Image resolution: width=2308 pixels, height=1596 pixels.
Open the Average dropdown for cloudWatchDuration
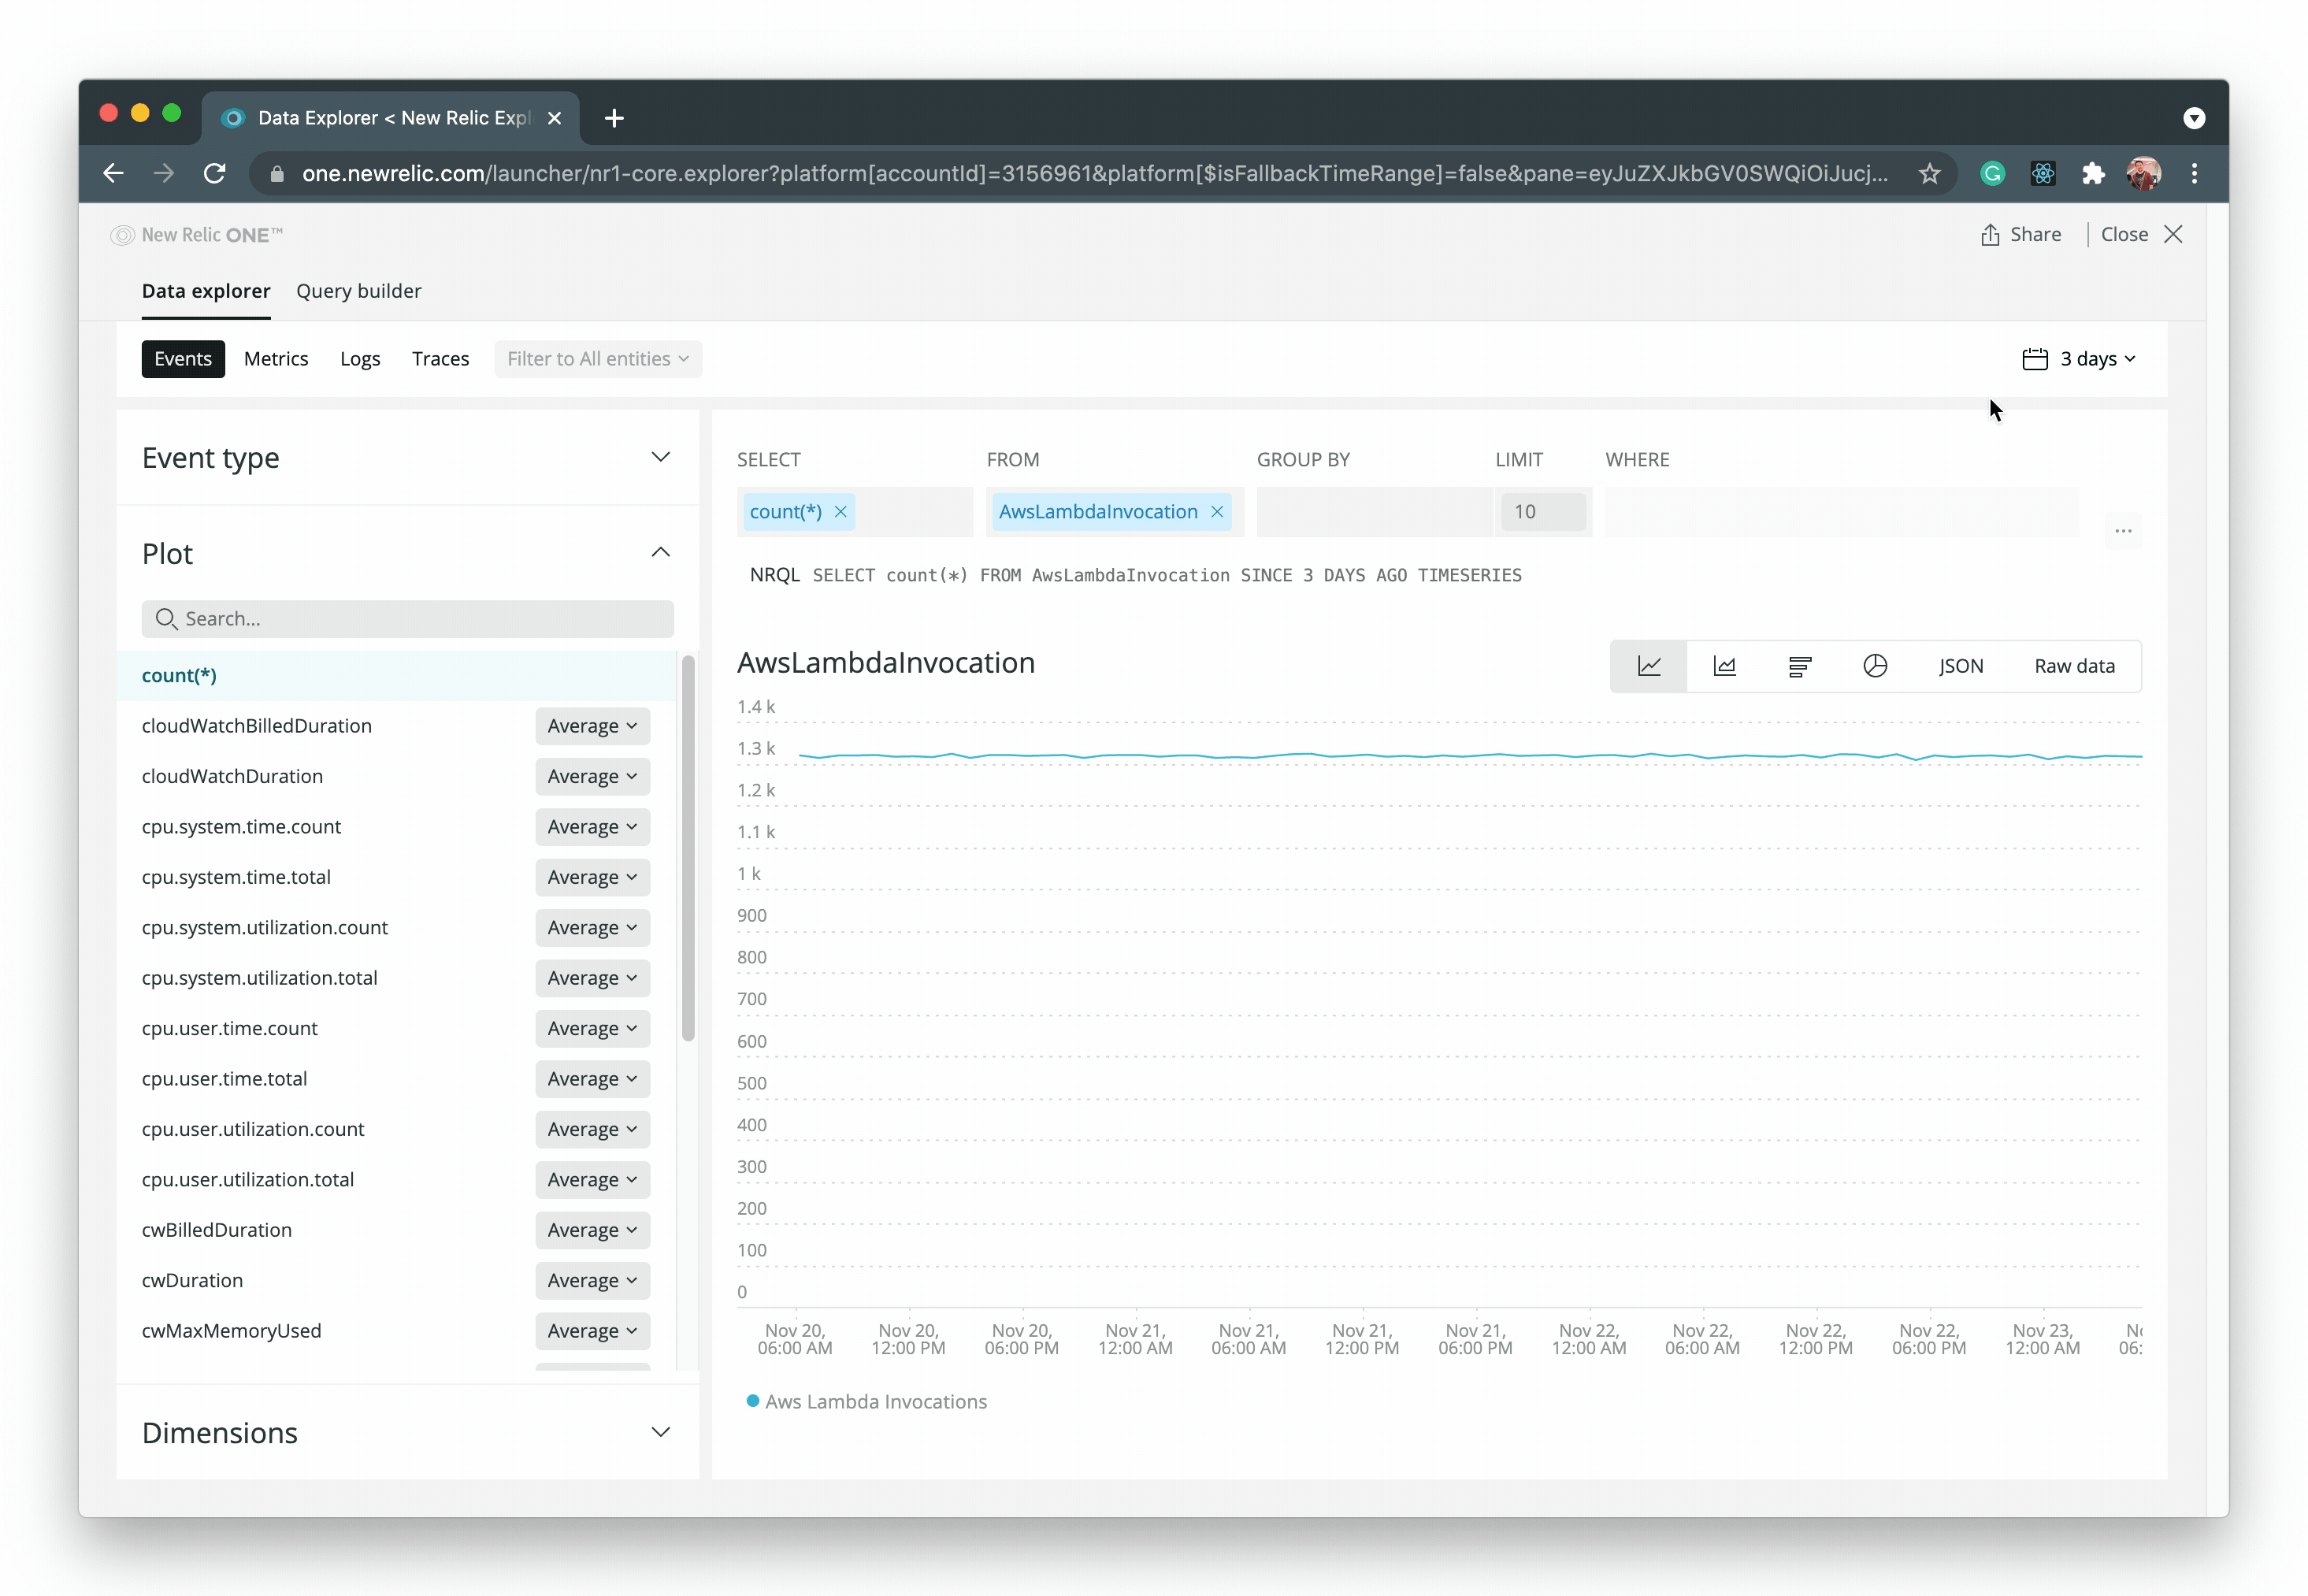592,776
